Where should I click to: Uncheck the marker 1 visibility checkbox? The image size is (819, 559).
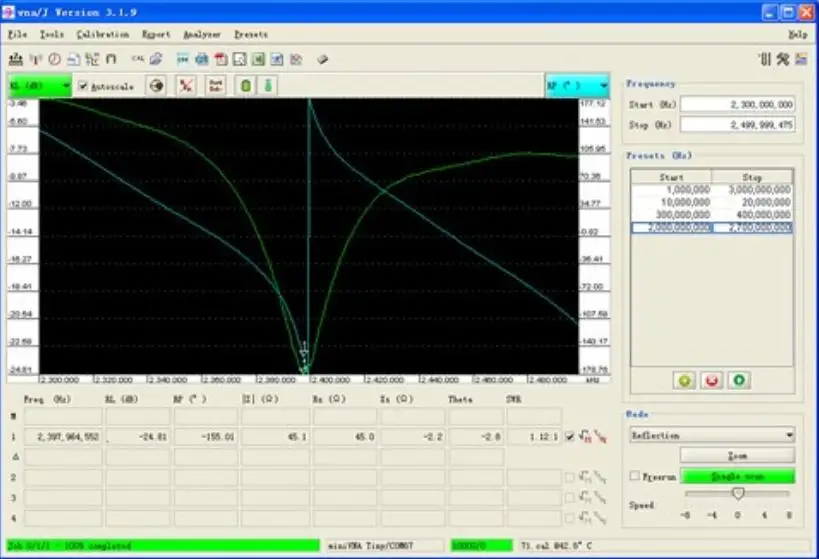coord(569,436)
